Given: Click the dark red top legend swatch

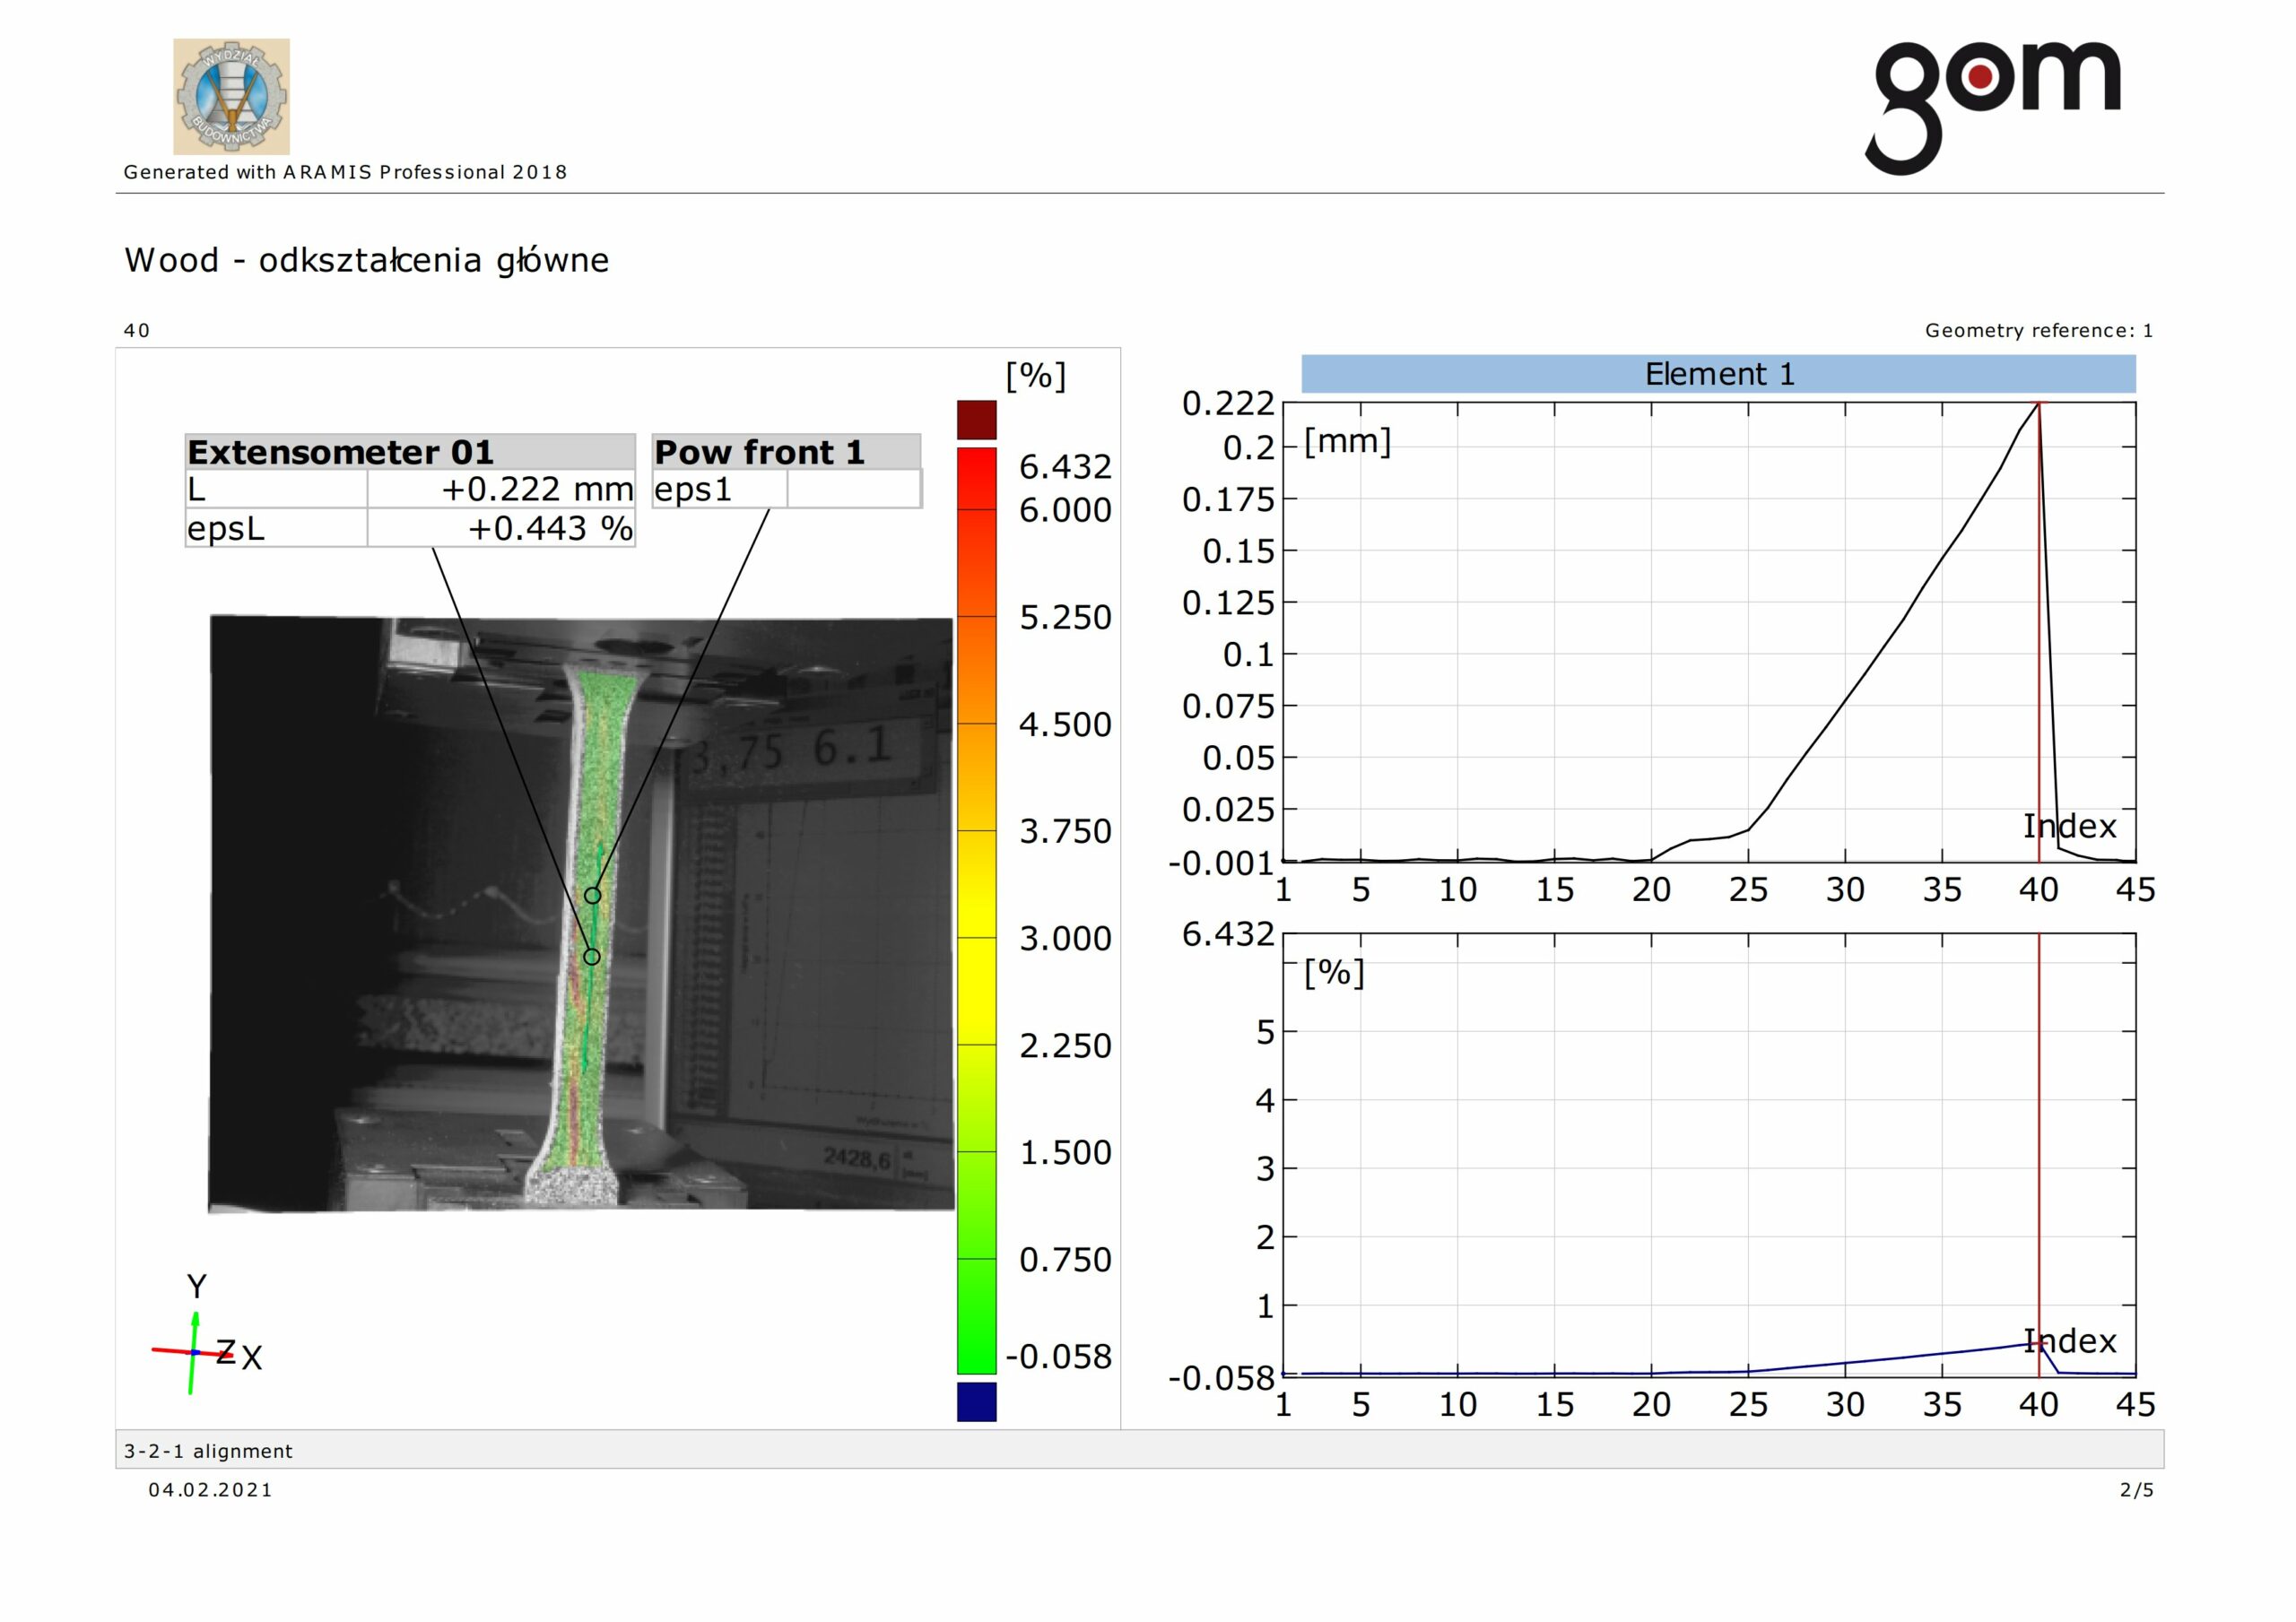Looking at the screenshot, I should coord(977,420).
